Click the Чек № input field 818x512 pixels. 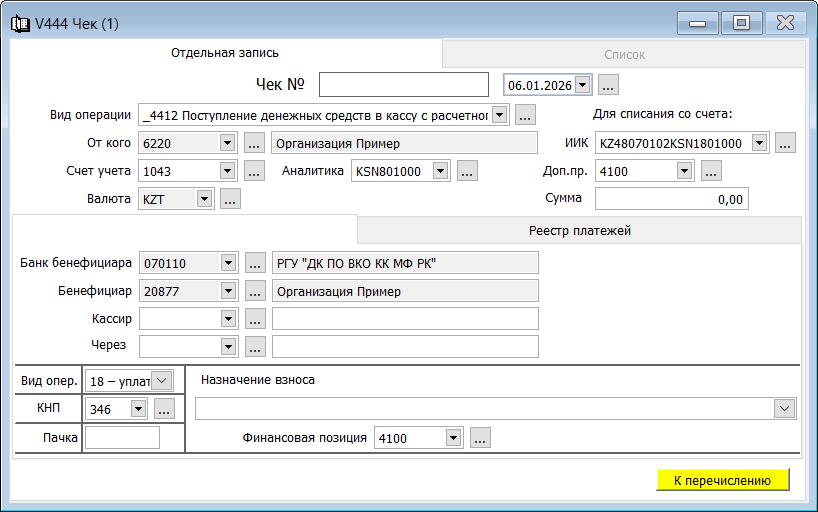pyautogui.click(x=403, y=85)
